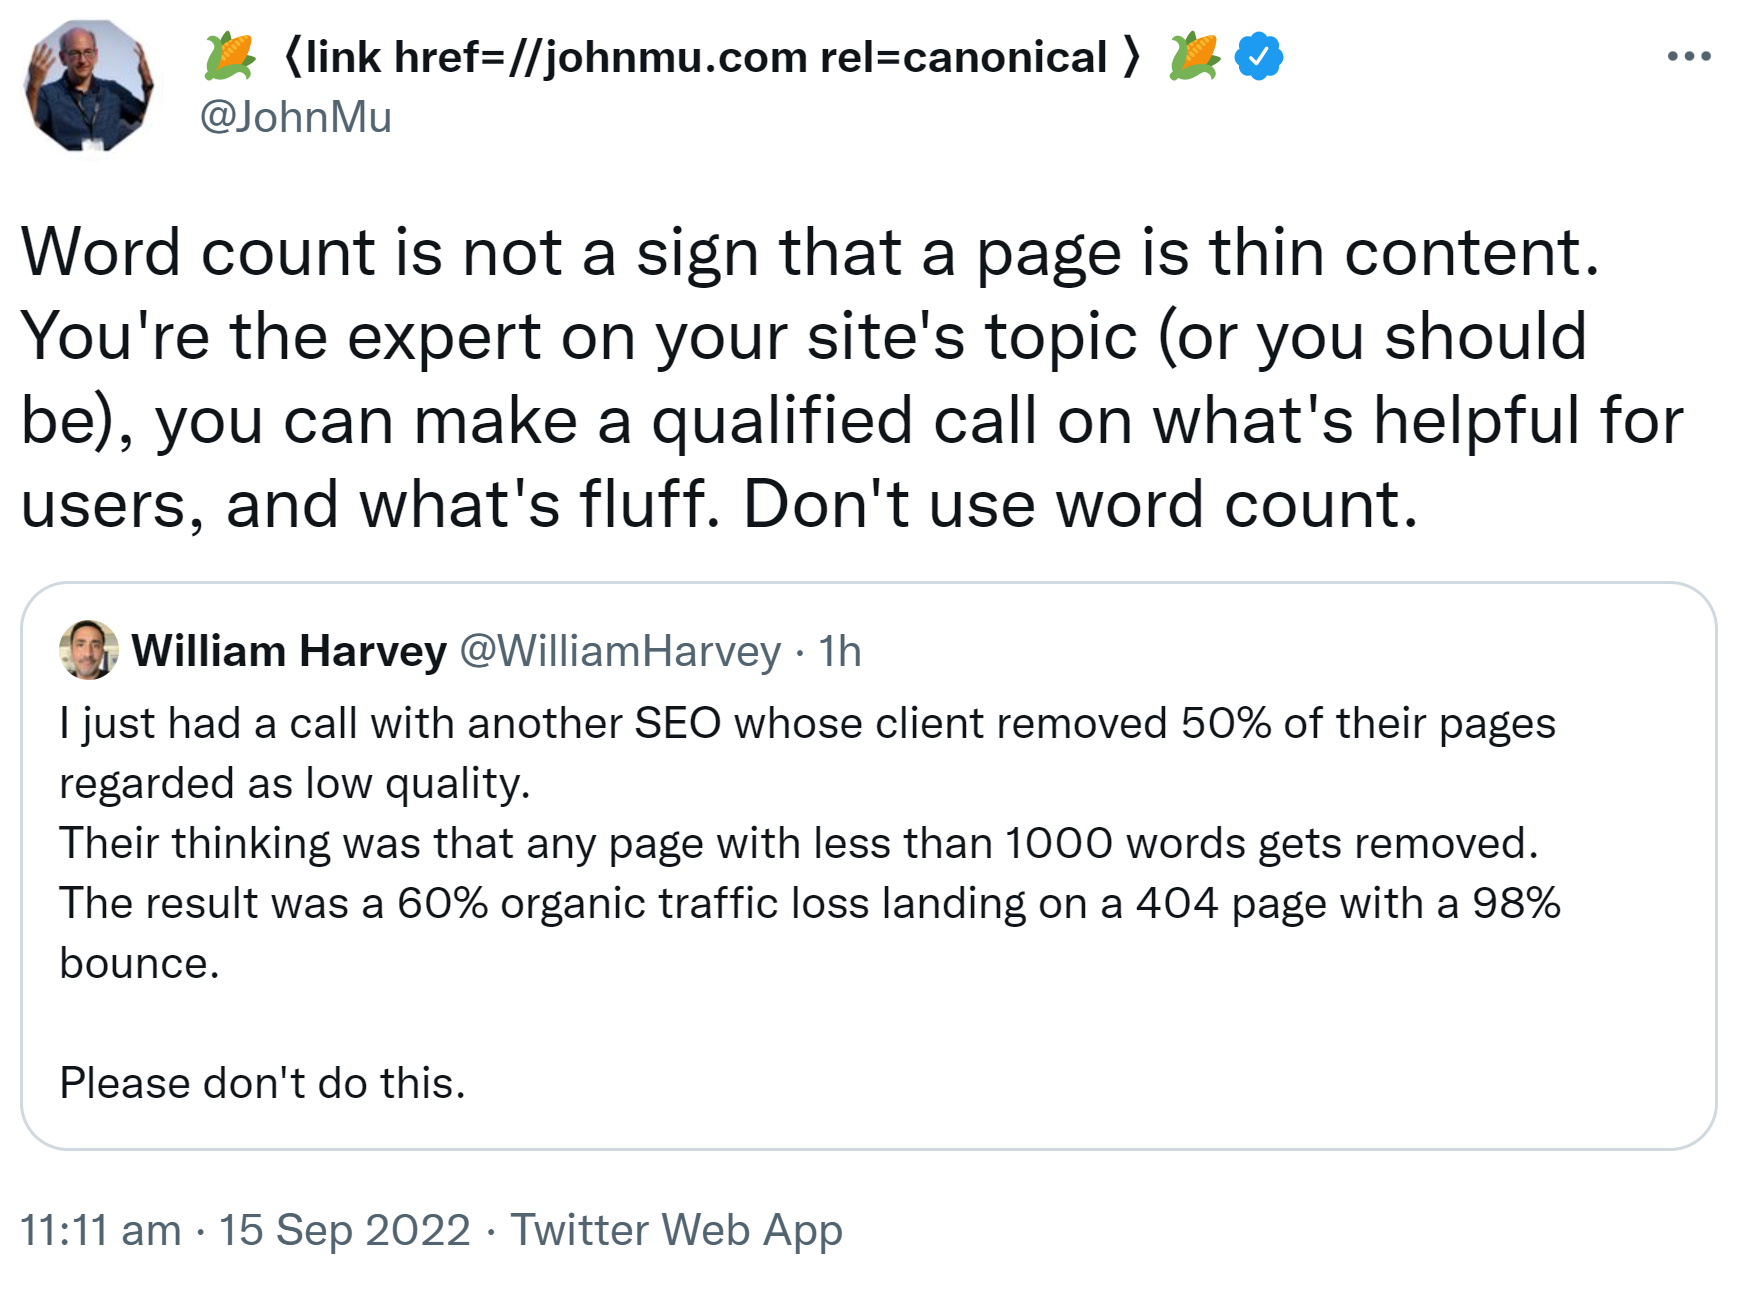Click the three-dot ellipsis icon top right

[x=1687, y=56]
